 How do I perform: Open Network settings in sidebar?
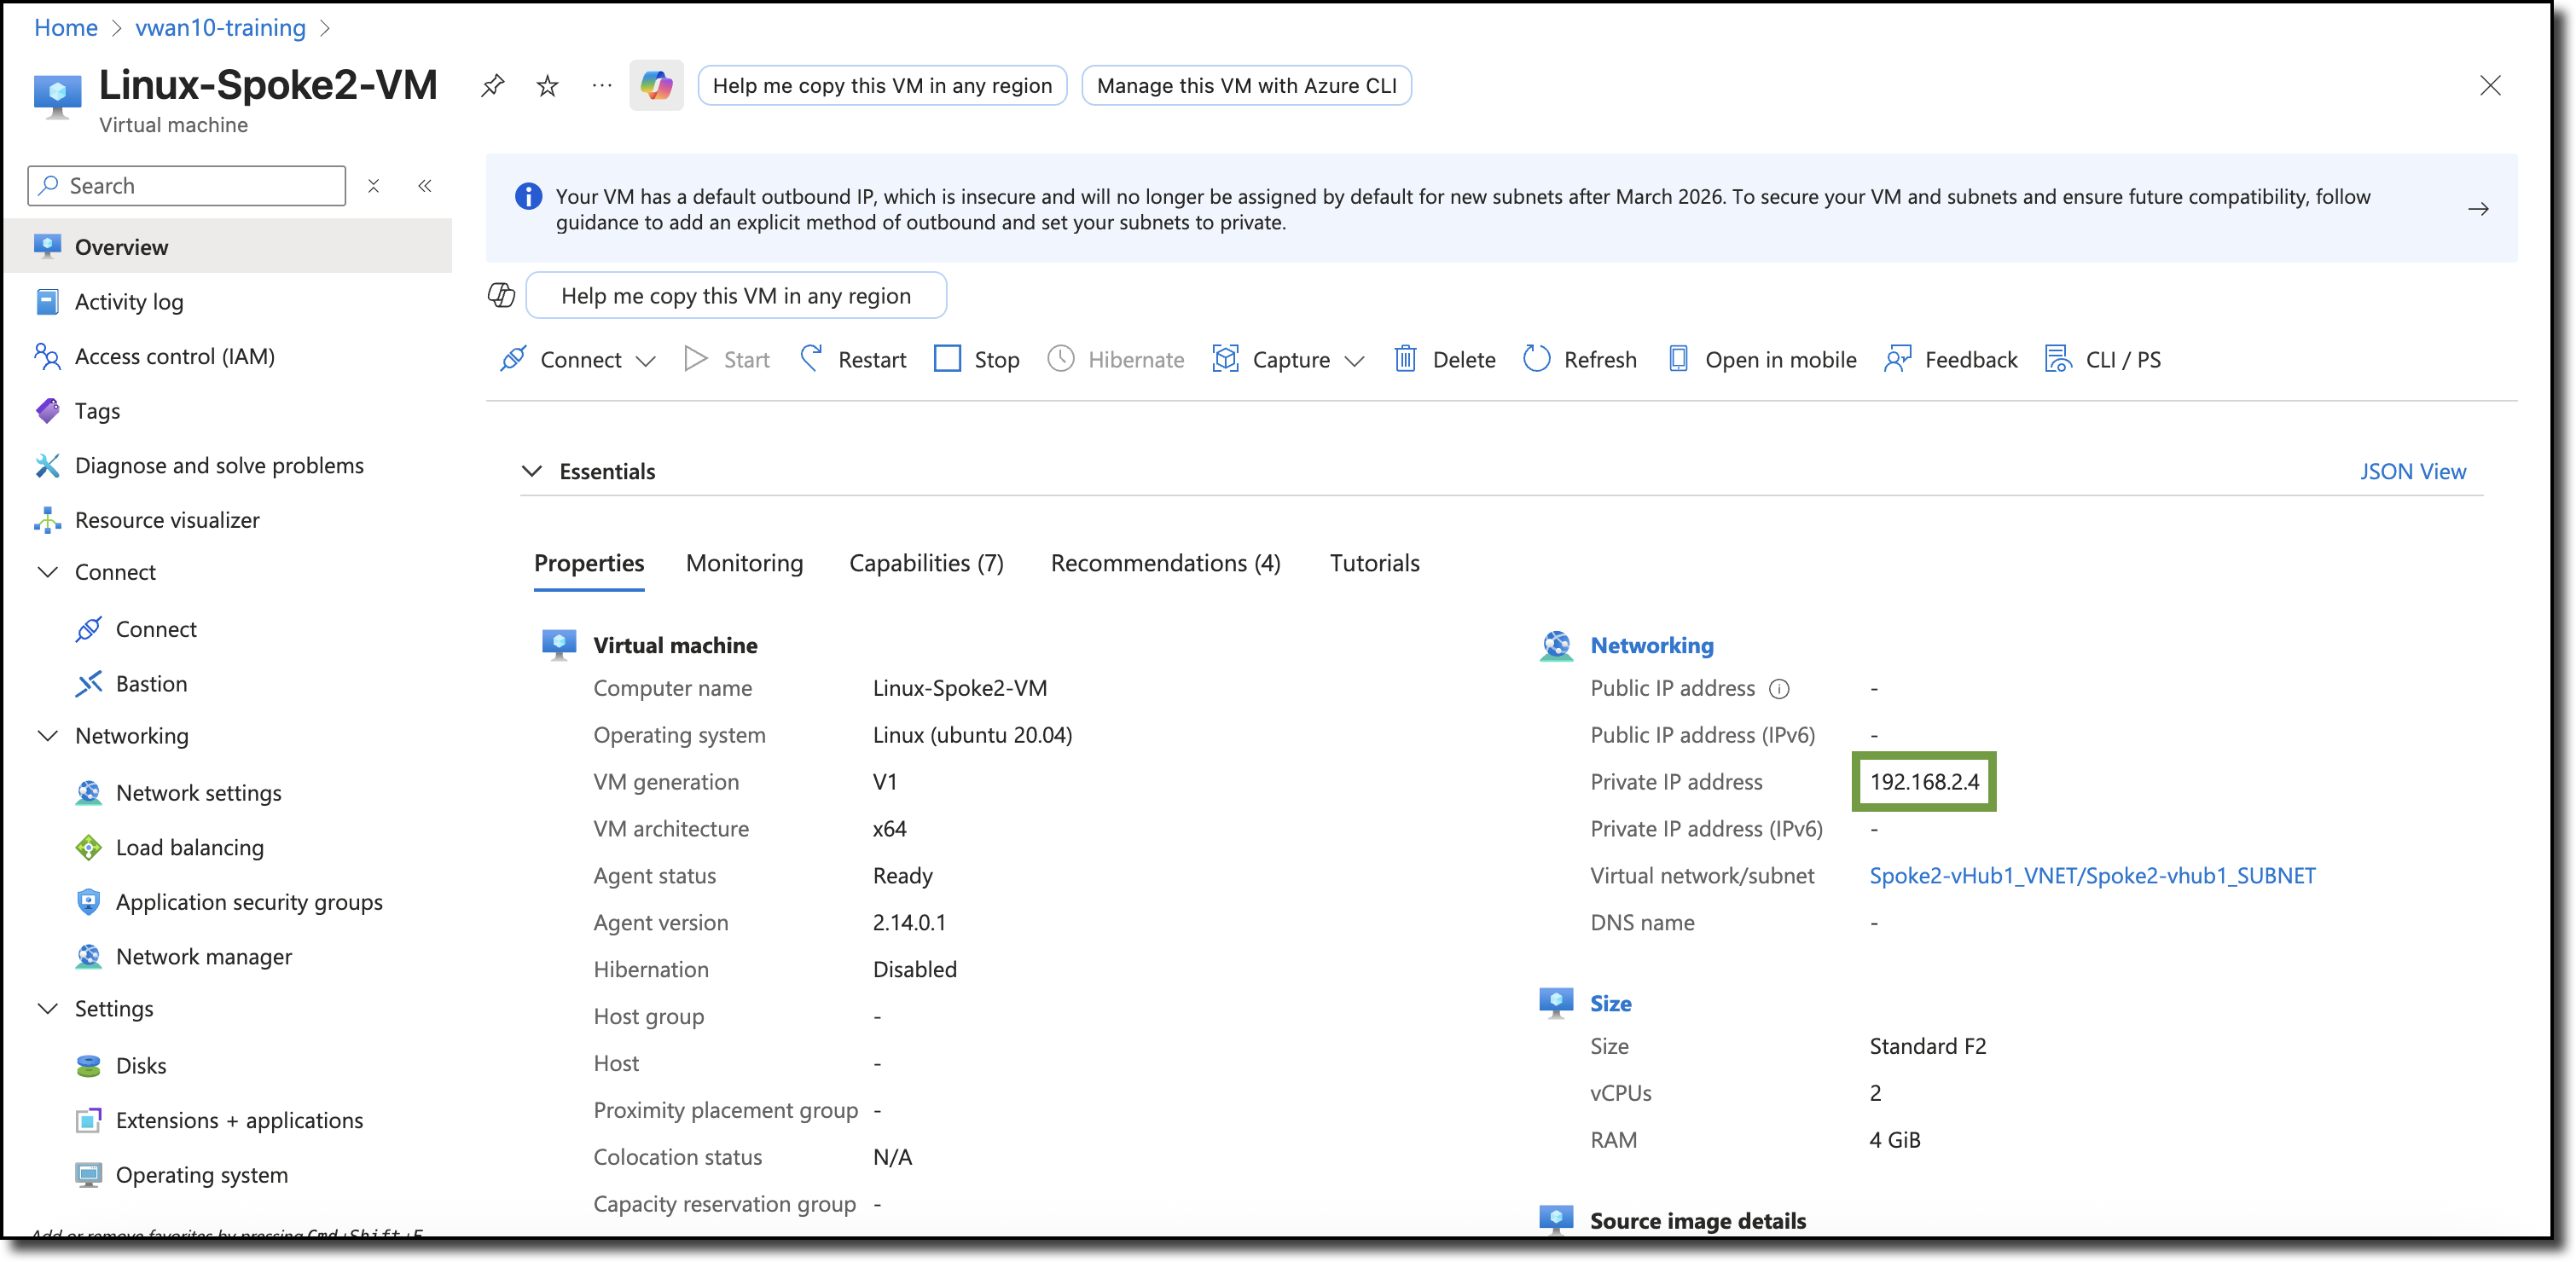tap(198, 793)
